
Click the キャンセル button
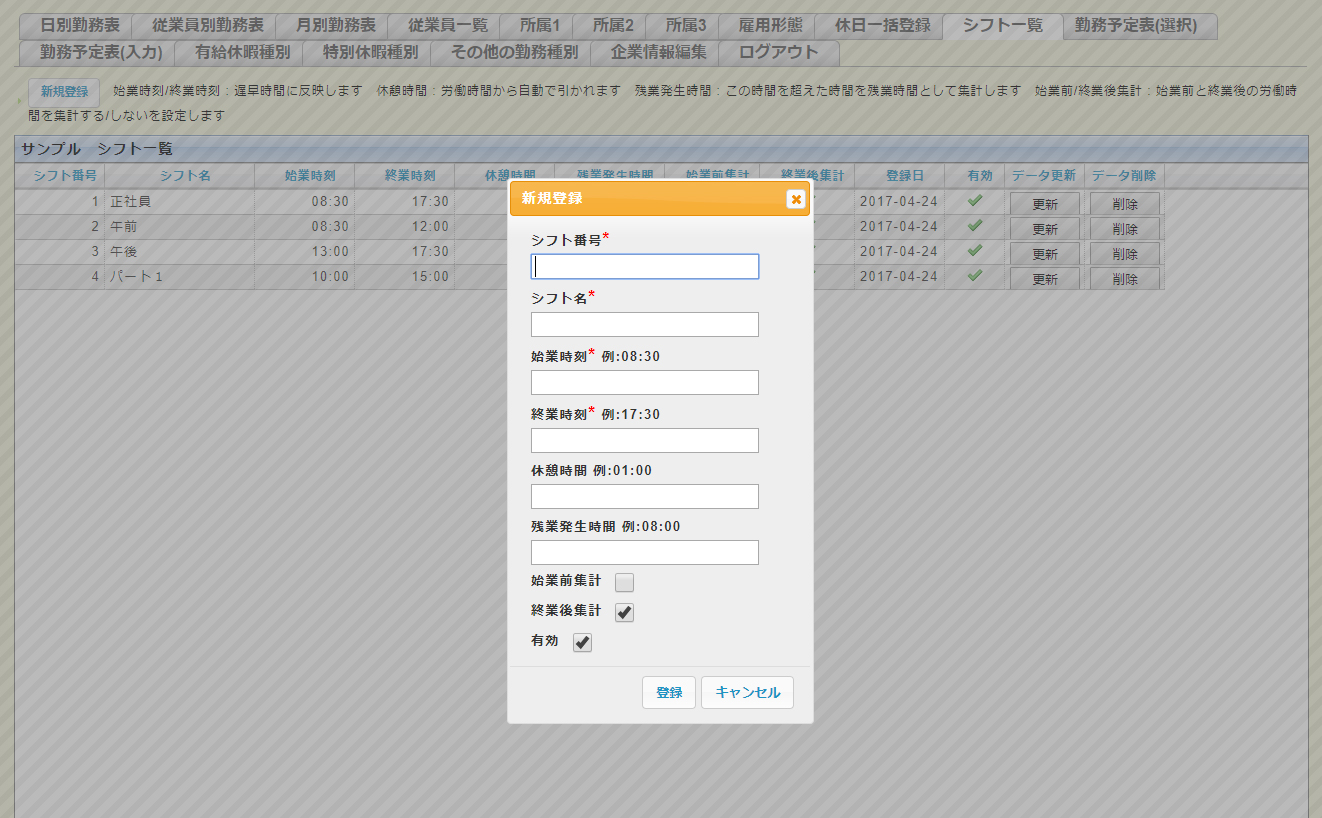pyautogui.click(x=747, y=692)
